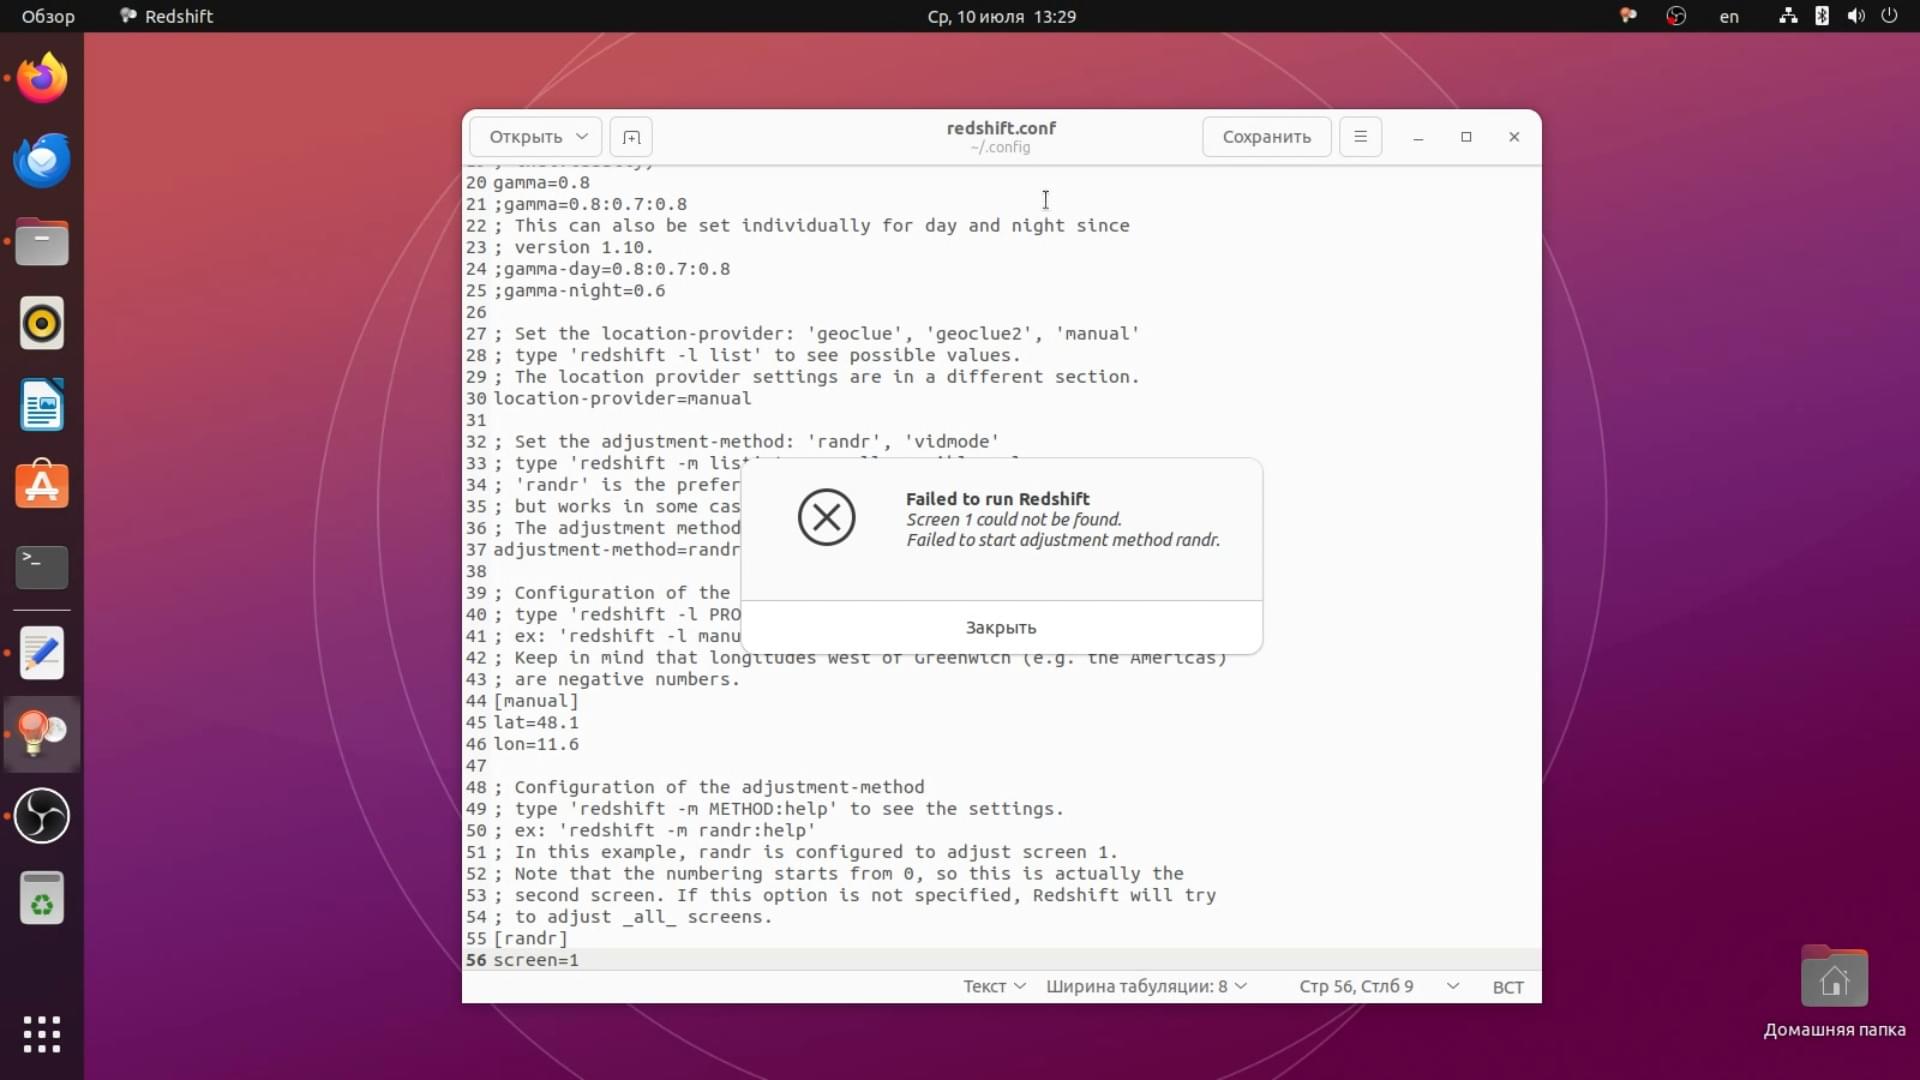The width and height of the screenshot is (1920, 1080).
Task: Open volume icon in top bar
Action: [x=1856, y=16]
